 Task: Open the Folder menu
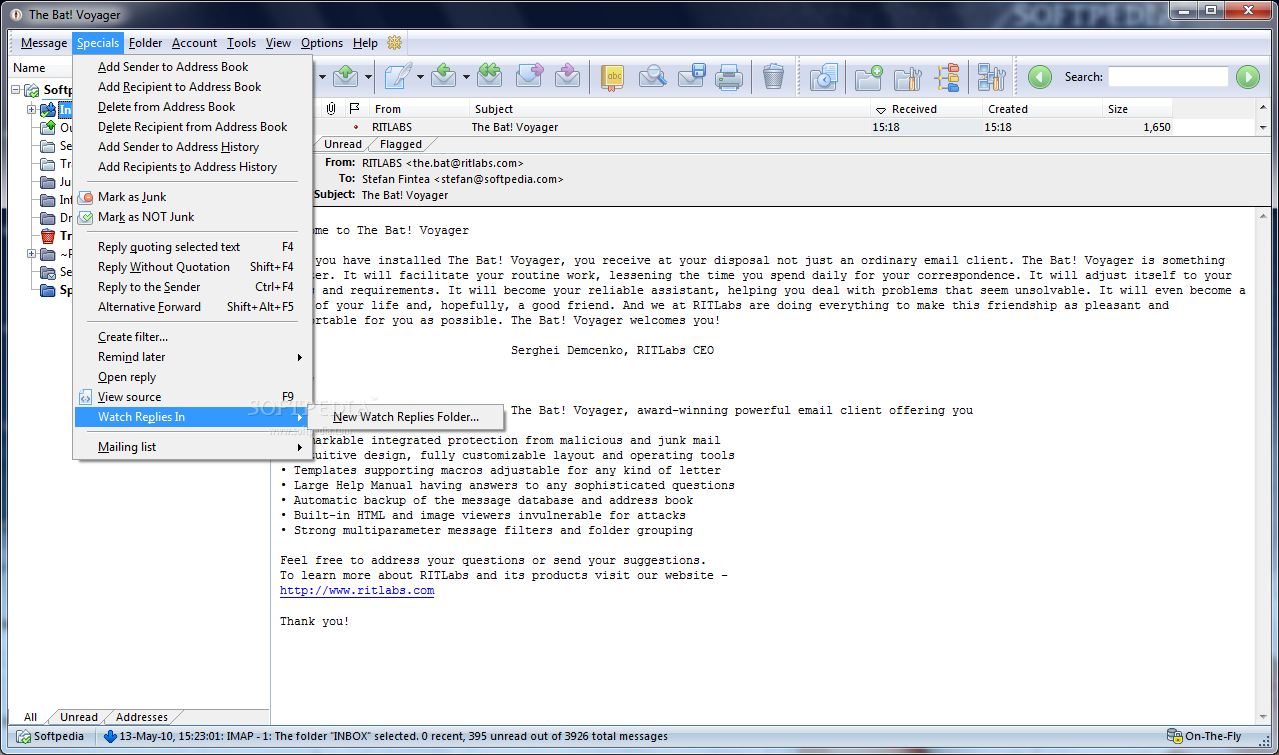146,43
